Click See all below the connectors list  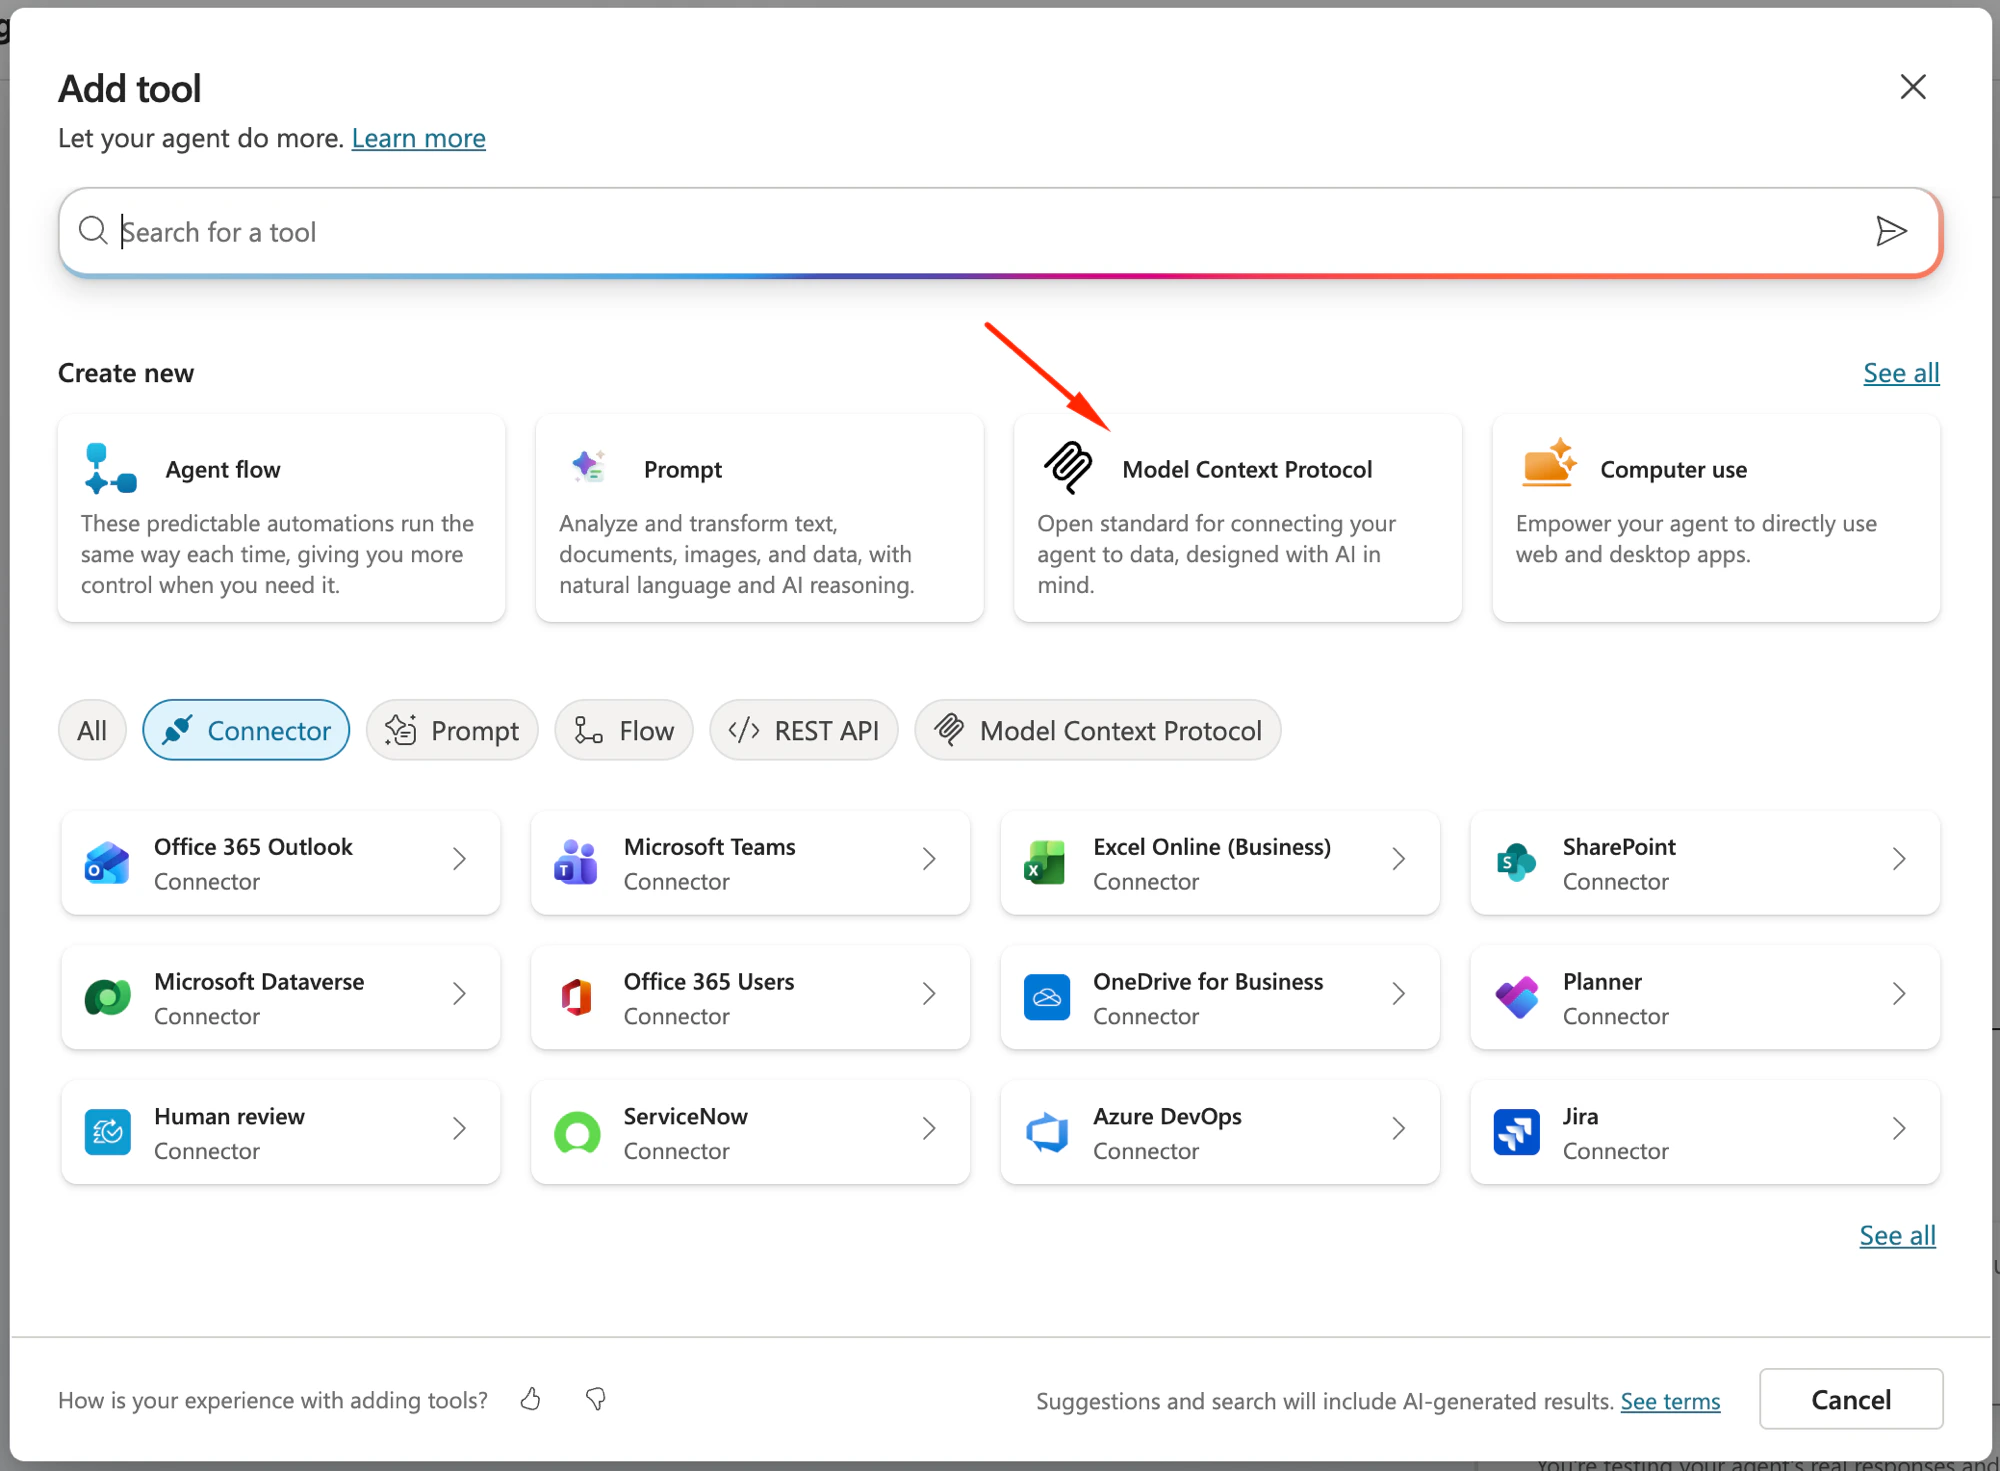pos(1897,1236)
